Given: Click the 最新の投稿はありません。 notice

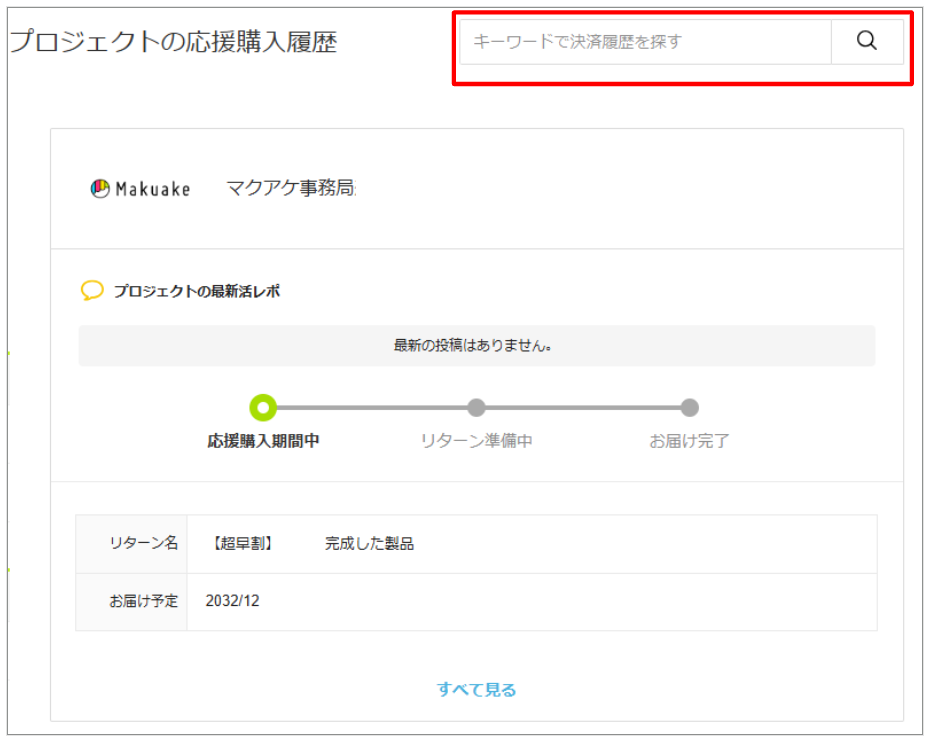Looking at the screenshot, I should click(476, 346).
